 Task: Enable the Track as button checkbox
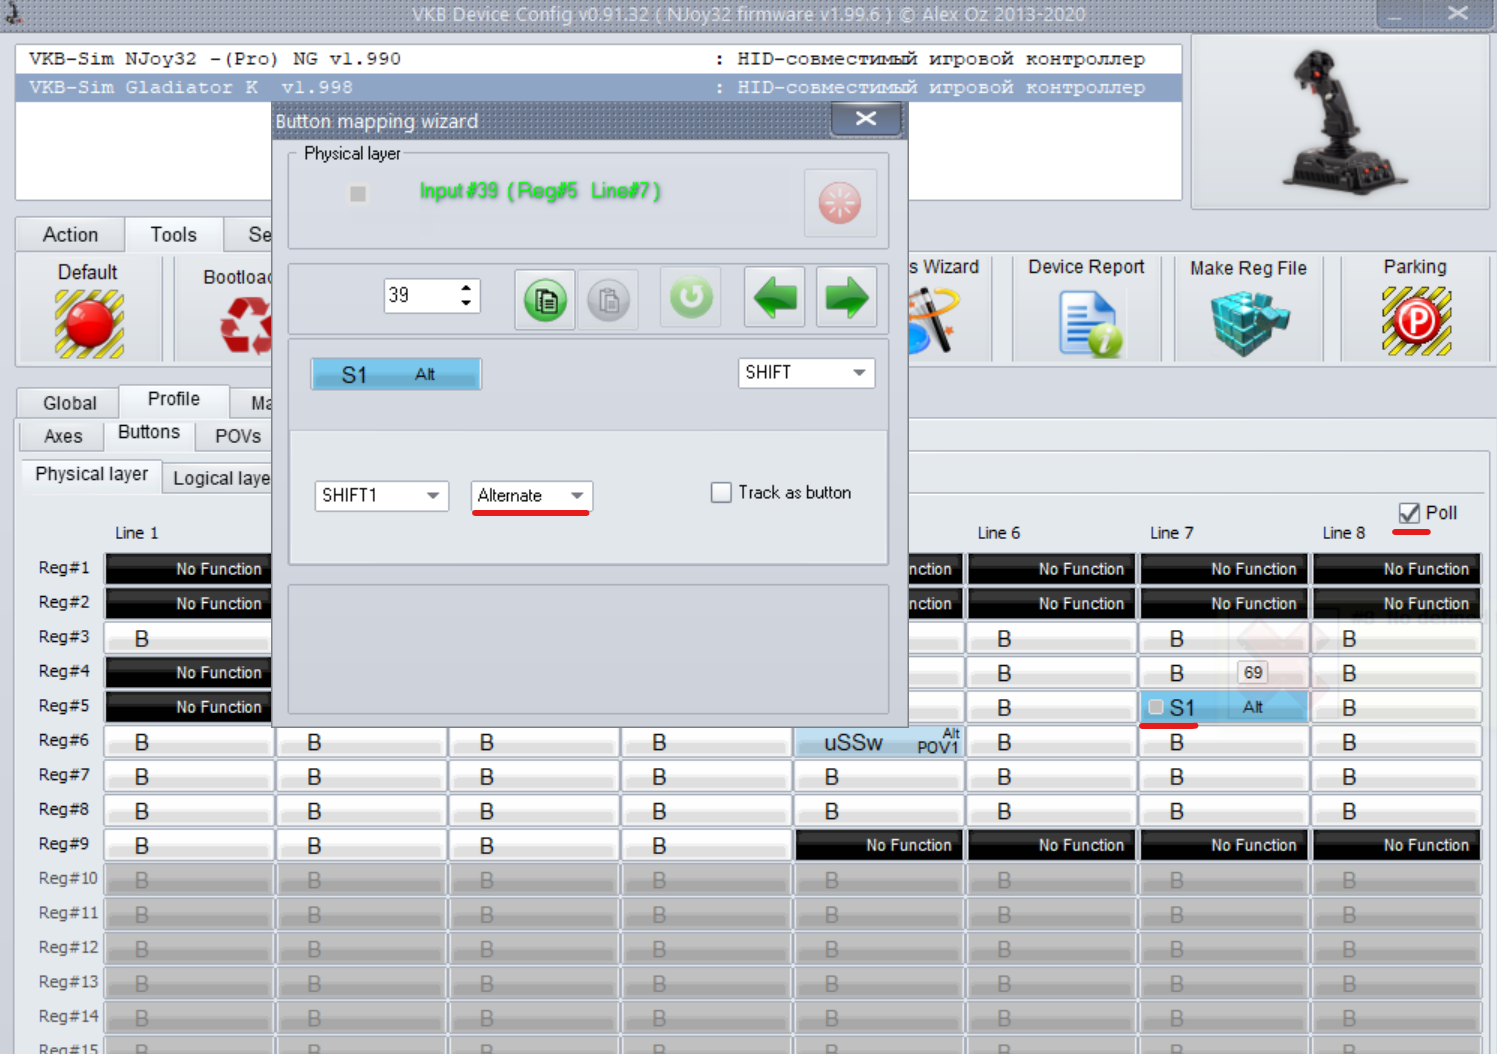coord(721,492)
